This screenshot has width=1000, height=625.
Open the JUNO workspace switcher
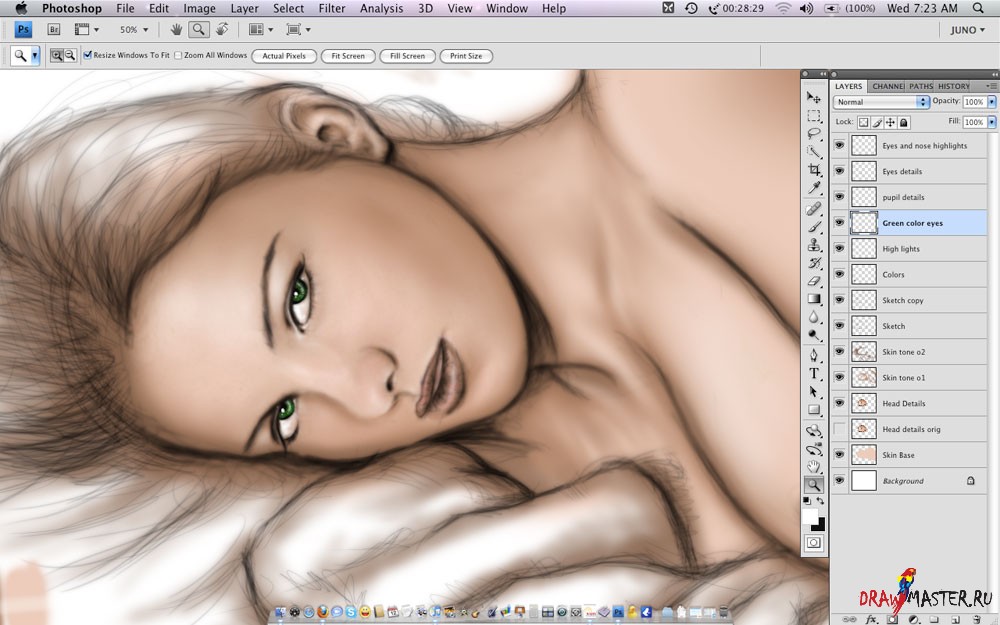coord(967,30)
